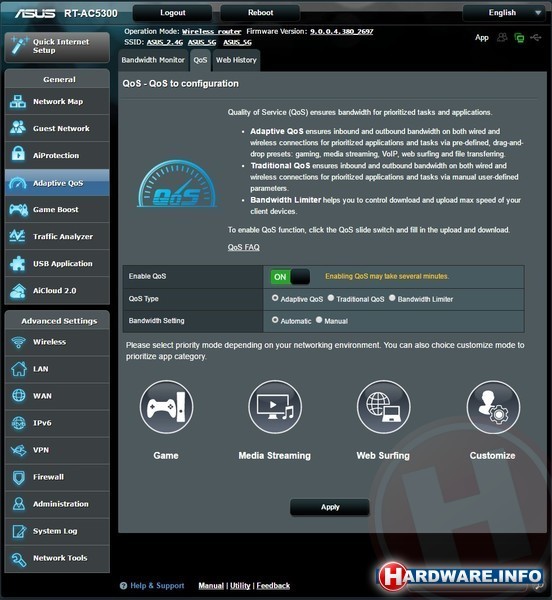Click the Logout button
The width and height of the screenshot is (552, 600).
173,13
